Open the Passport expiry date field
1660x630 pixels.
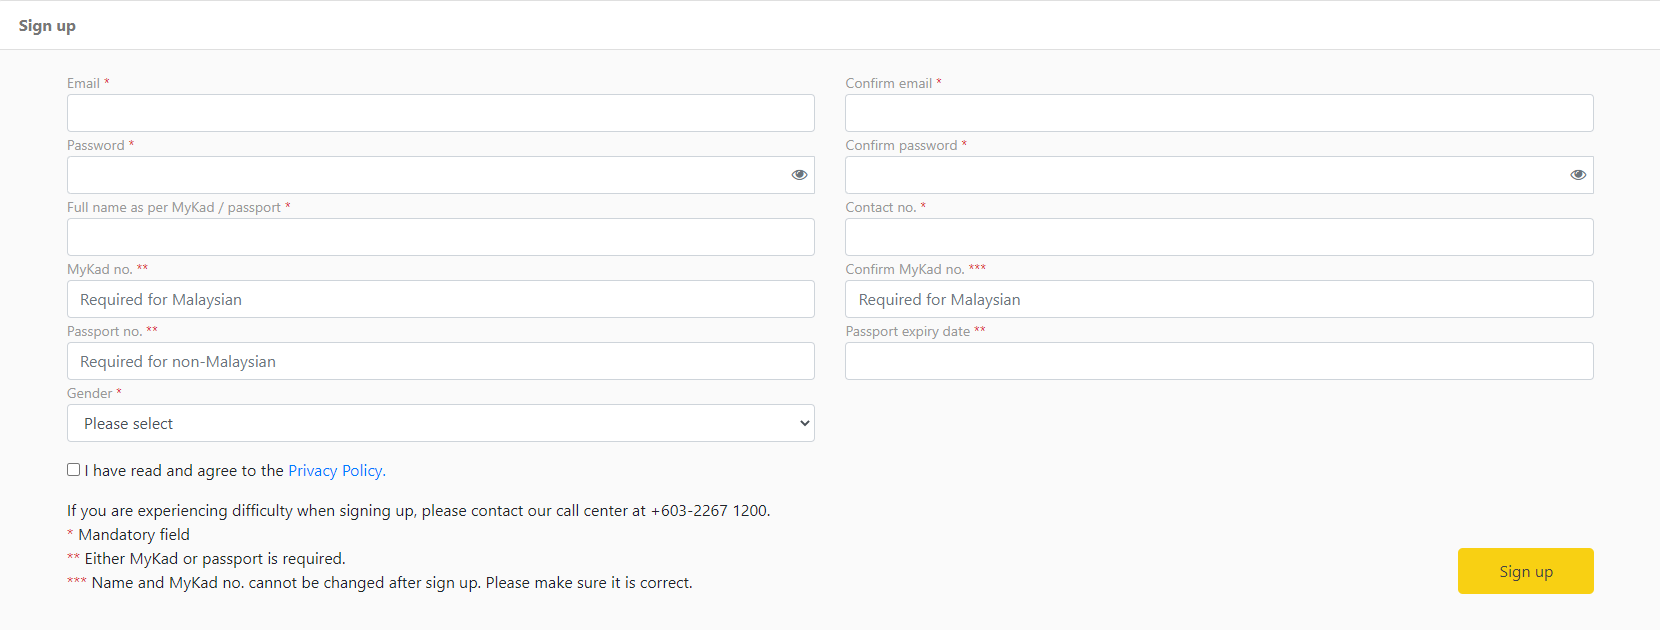(1218, 361)
